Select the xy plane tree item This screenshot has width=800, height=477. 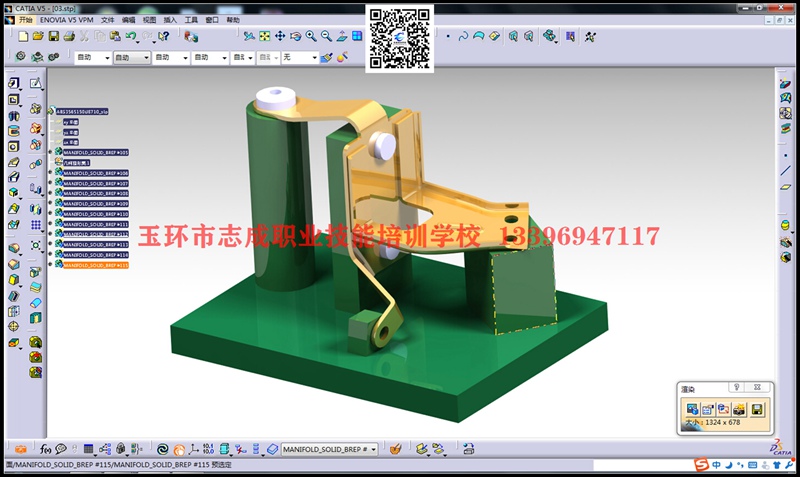71,122
